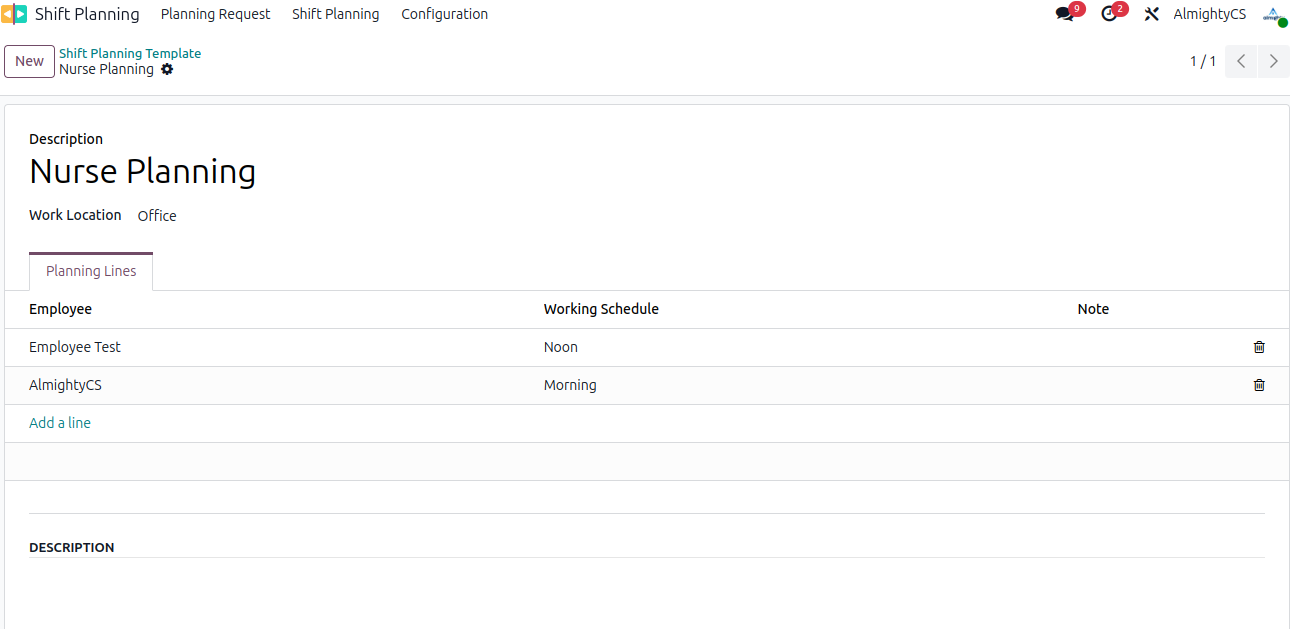Open the AlmightyCS user menu
The height and width of the screenshot is (629, 1290).
tap(1209, 14)
